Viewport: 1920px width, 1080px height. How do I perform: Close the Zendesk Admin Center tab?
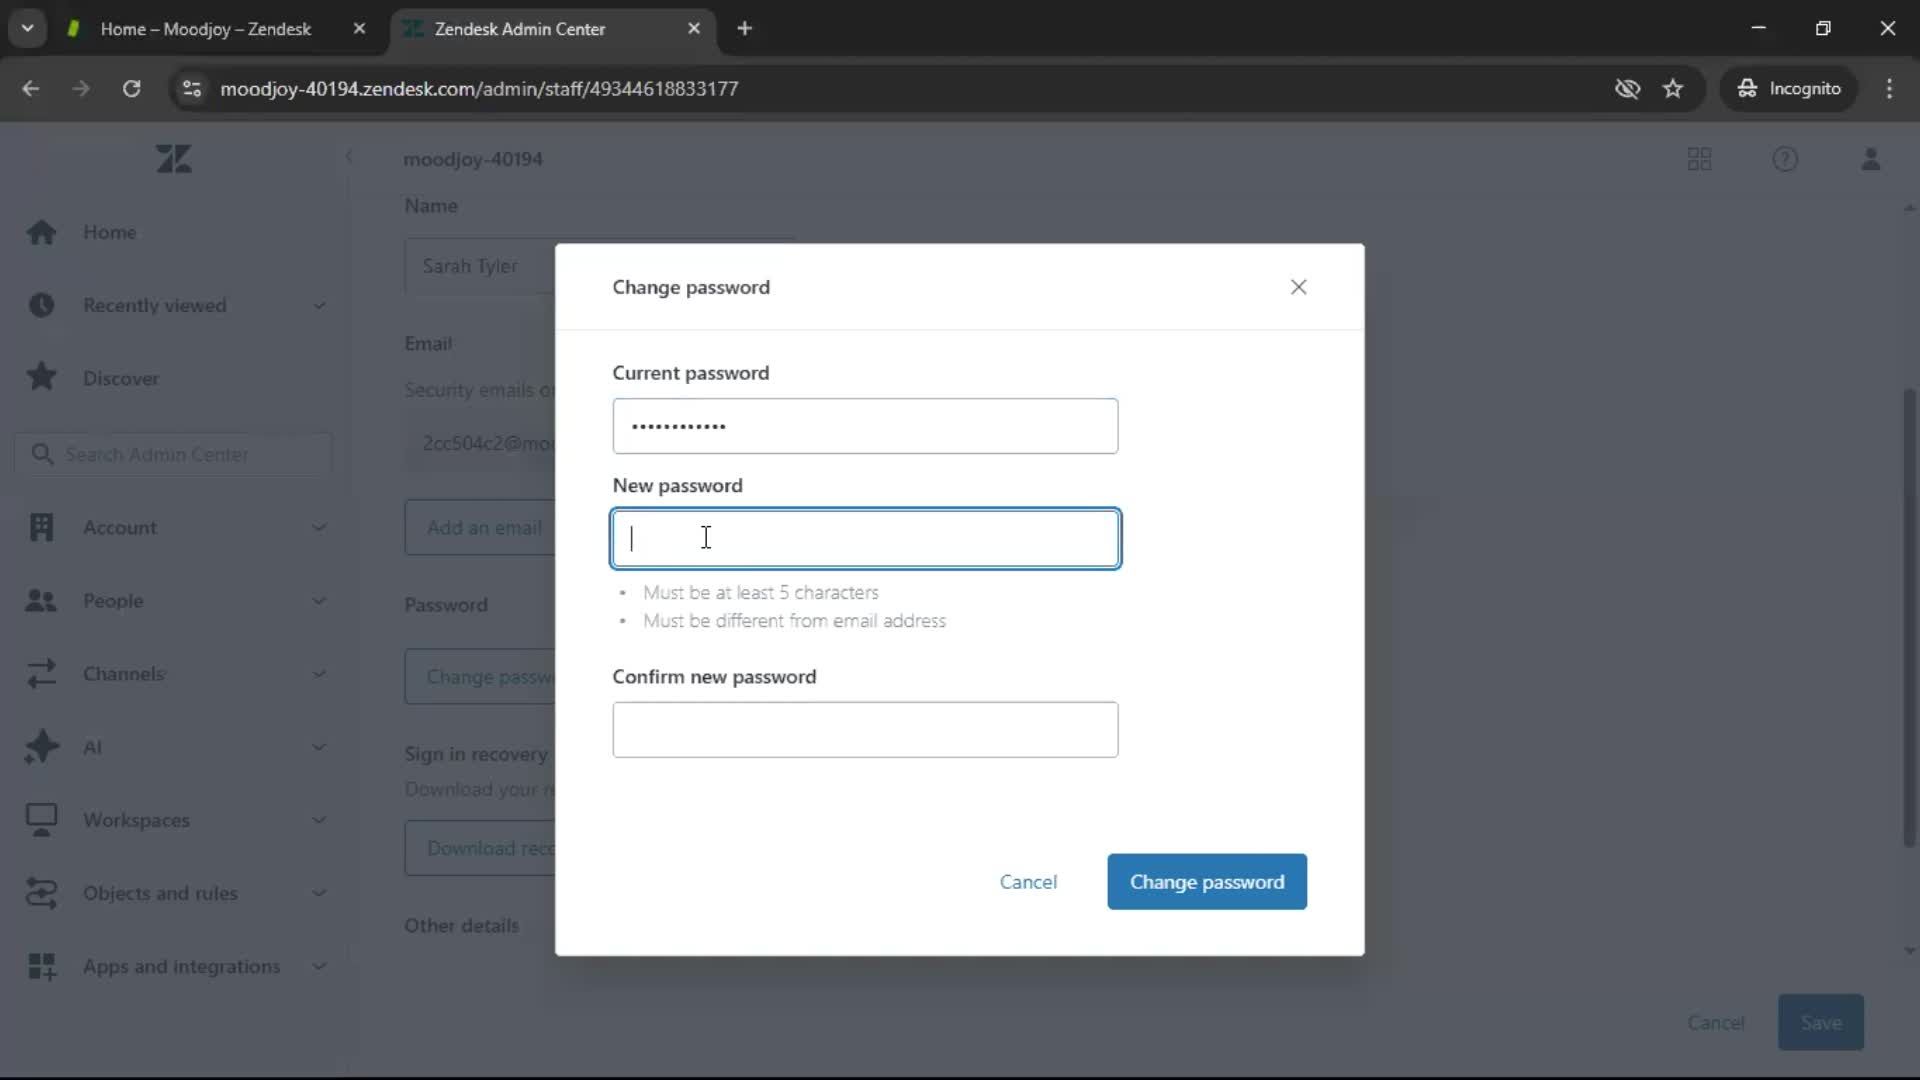694,29
